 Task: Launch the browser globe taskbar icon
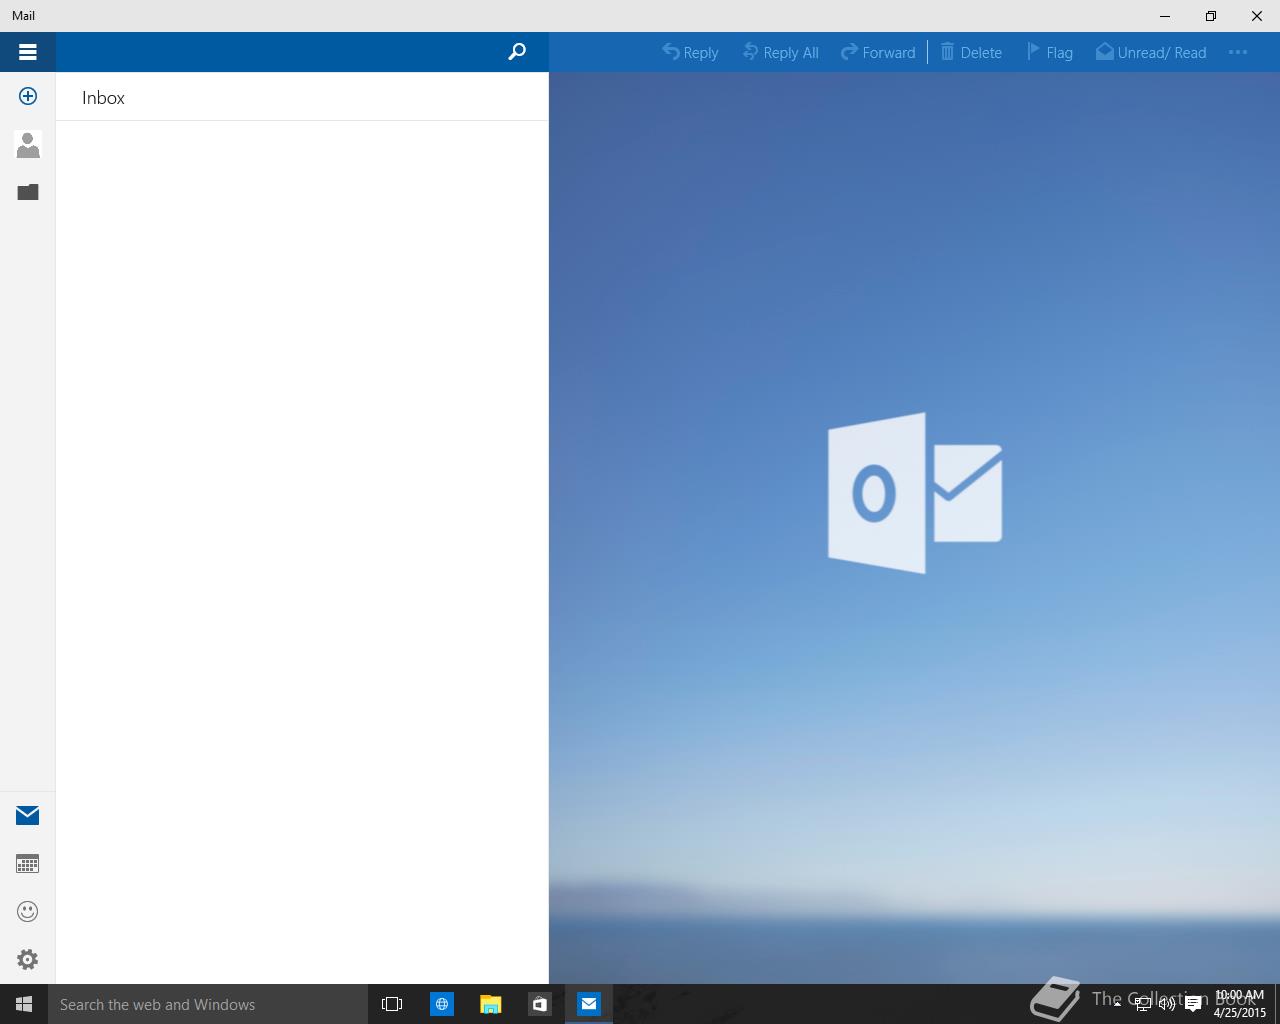[x=441, y=1004]
